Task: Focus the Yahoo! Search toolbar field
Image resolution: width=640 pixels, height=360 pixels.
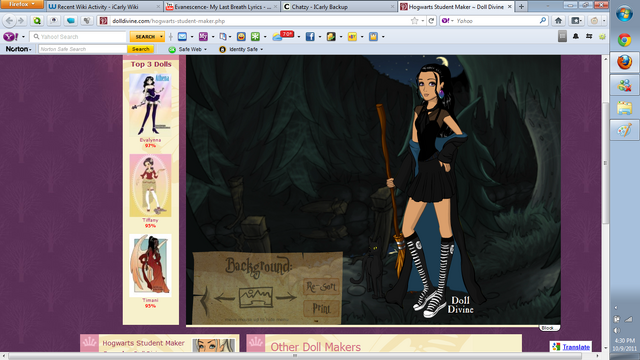Action: click(x=78, y=37)
